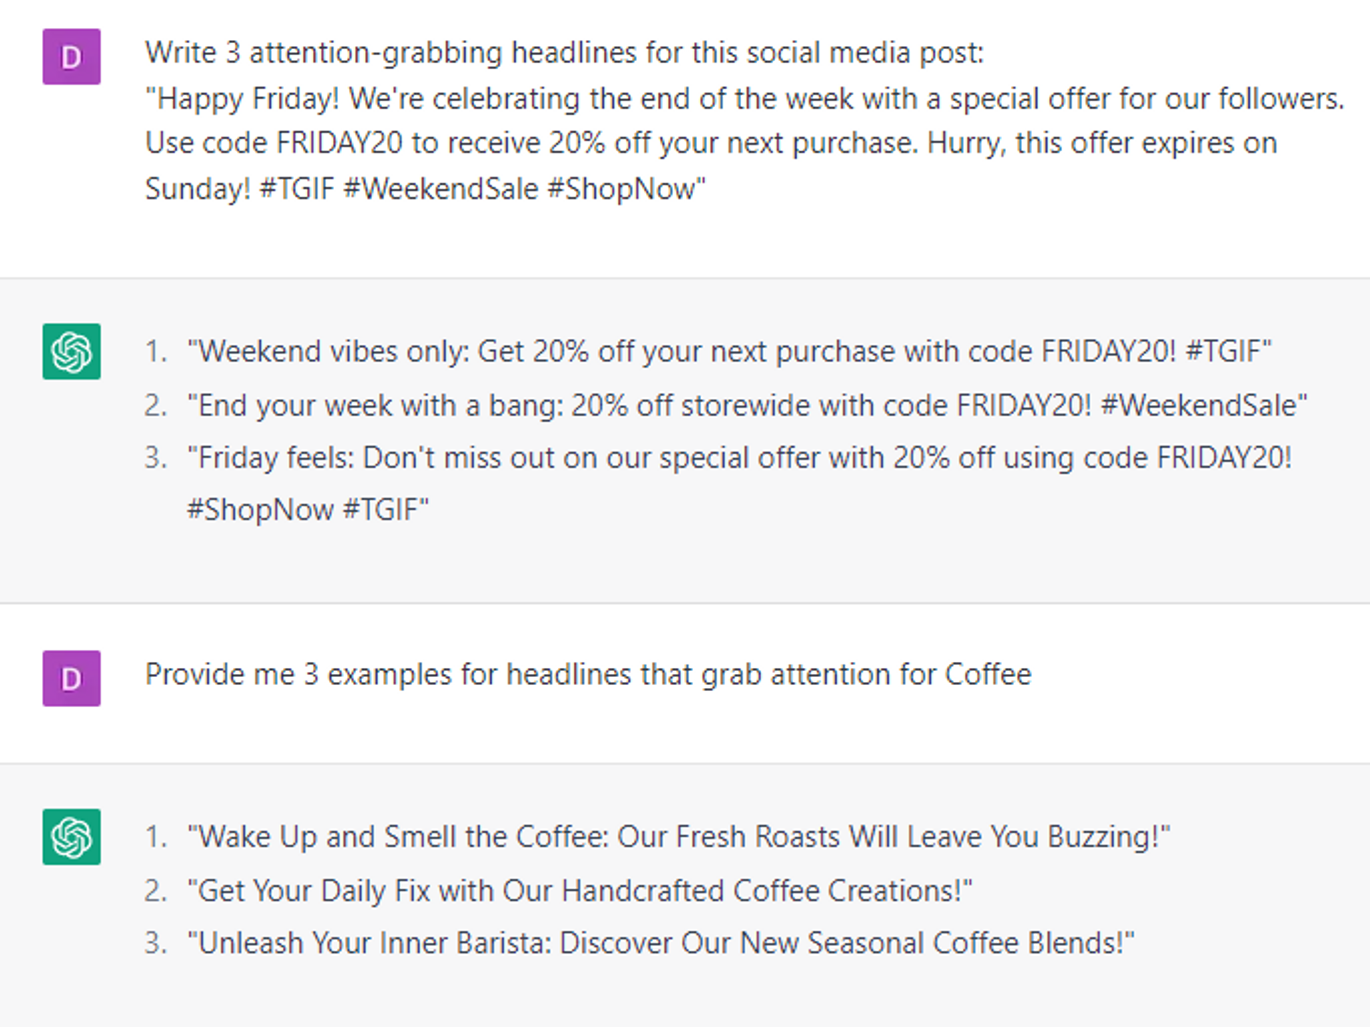Select the 'Unleash Your Inner Barista' headline

(x=661, y=943)
